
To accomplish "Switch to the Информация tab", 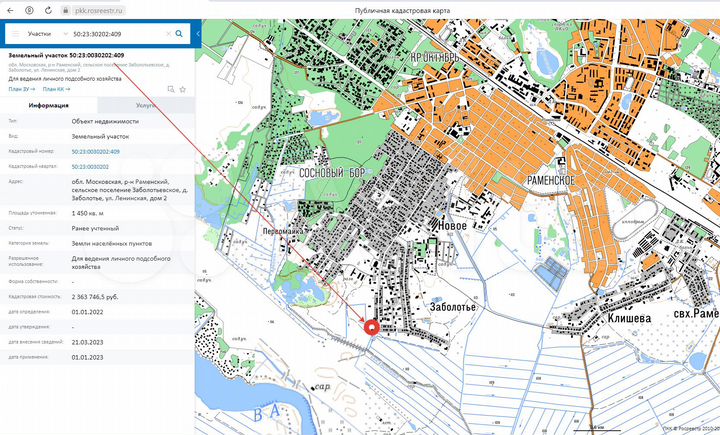I will tap(49, 105).
